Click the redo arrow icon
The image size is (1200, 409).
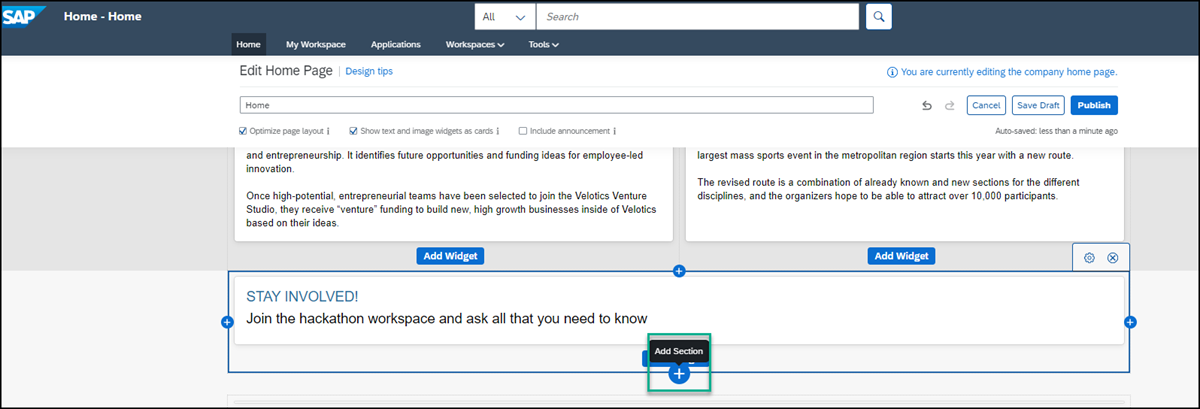[x=950, y=105]
